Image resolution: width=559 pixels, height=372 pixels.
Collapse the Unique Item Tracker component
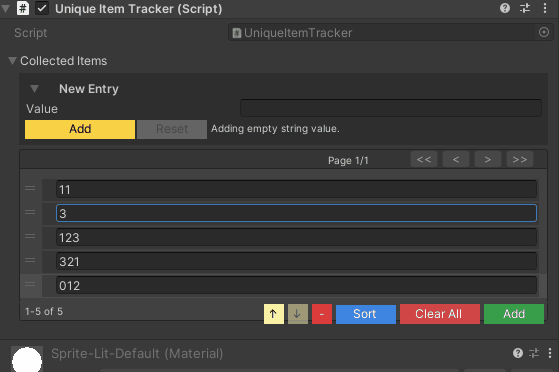pyautogui.click(x=6, y=8)
